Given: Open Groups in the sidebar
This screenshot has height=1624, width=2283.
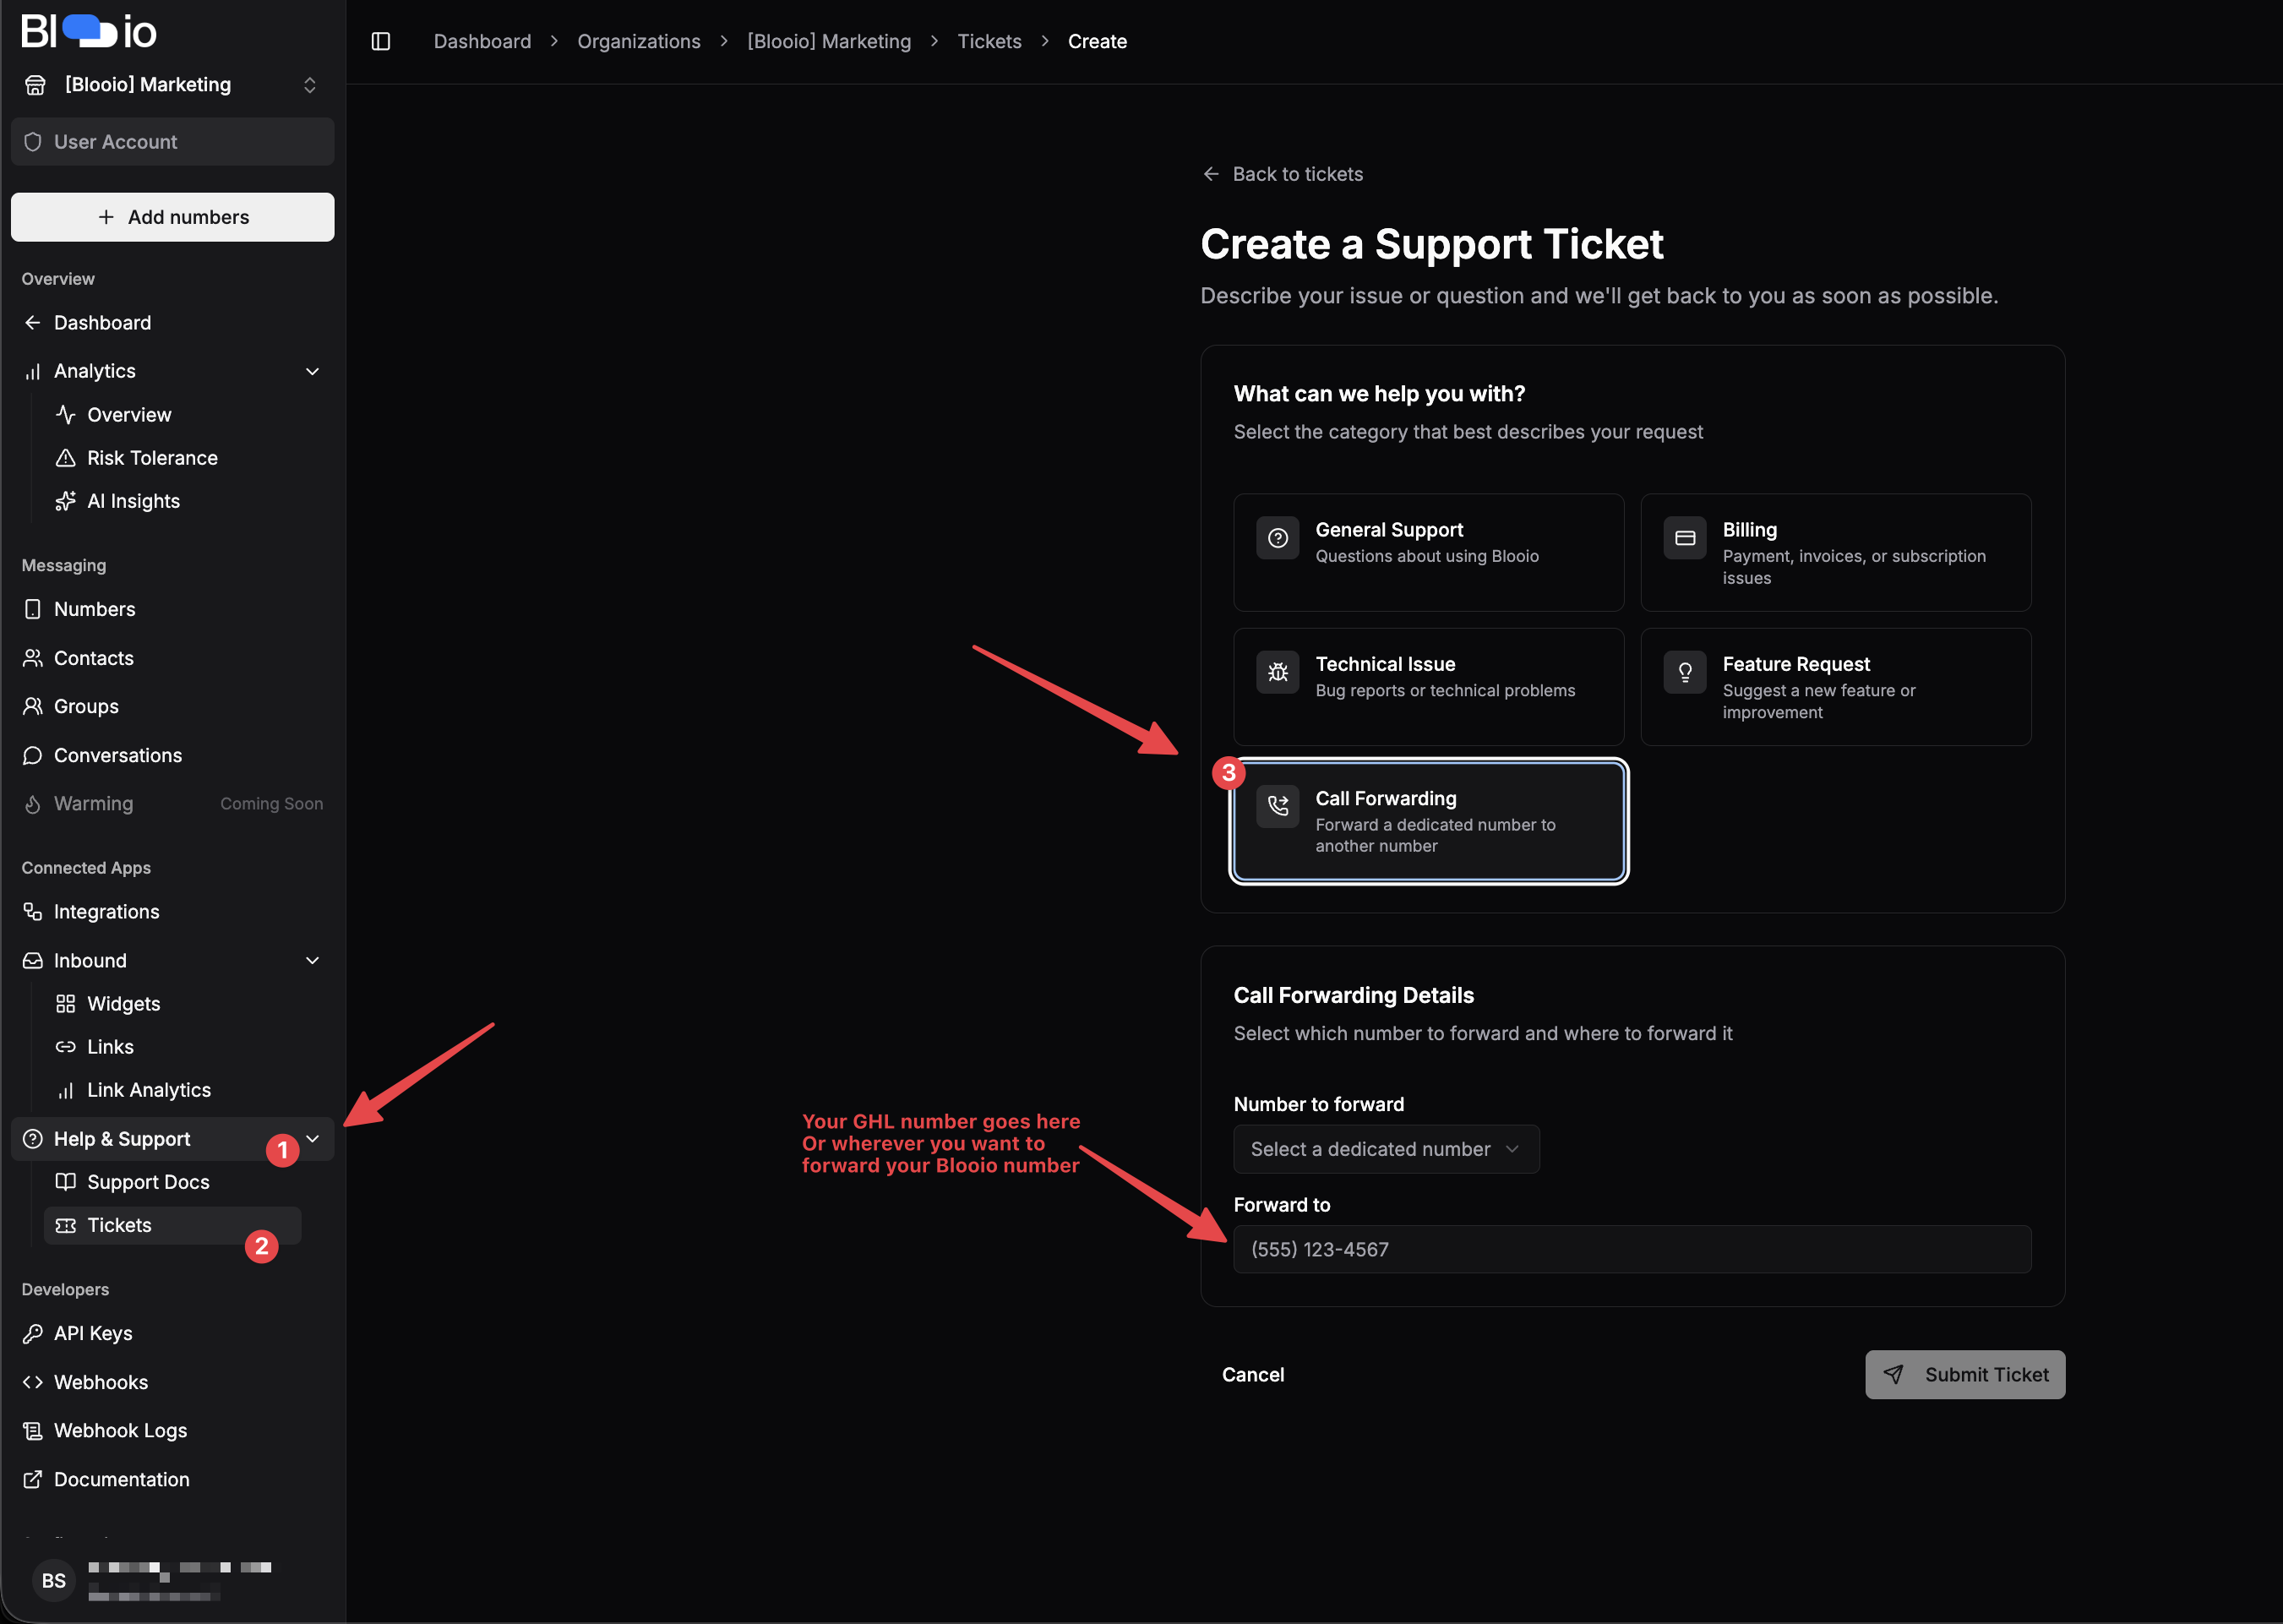Looking at the screenshot, I should [x=172, y=706].
